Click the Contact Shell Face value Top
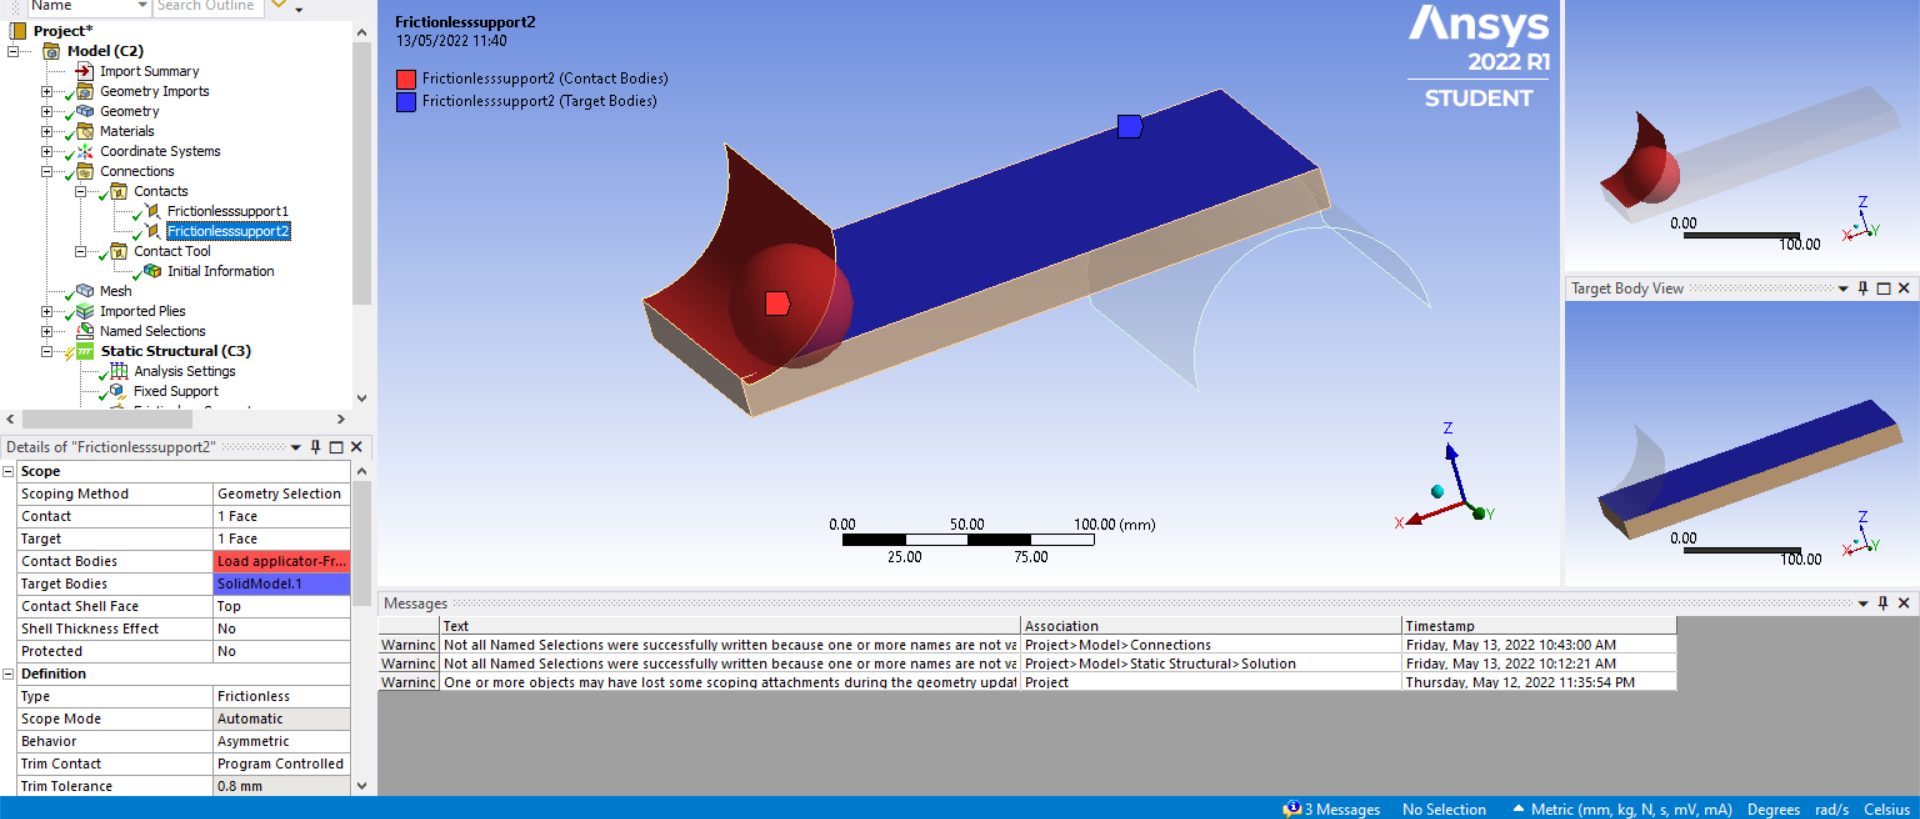Viewport: 1920px width, 819px height. pyautogui.click(x=282, y=606)
